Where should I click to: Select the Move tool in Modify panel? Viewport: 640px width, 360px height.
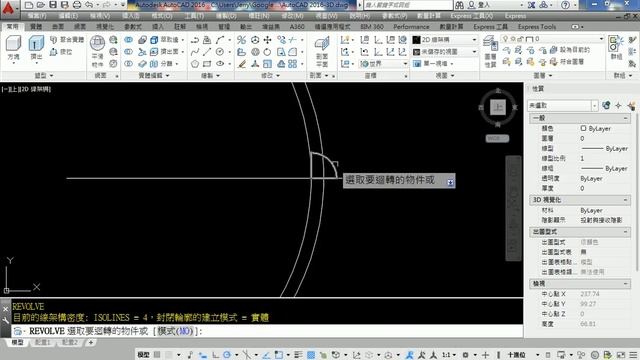[267, 40]
